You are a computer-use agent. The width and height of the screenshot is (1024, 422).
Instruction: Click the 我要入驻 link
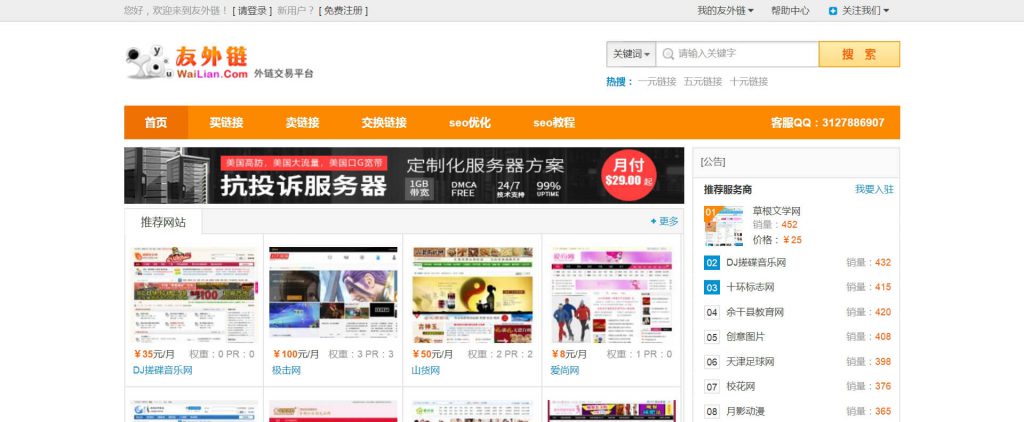[873, 189]
